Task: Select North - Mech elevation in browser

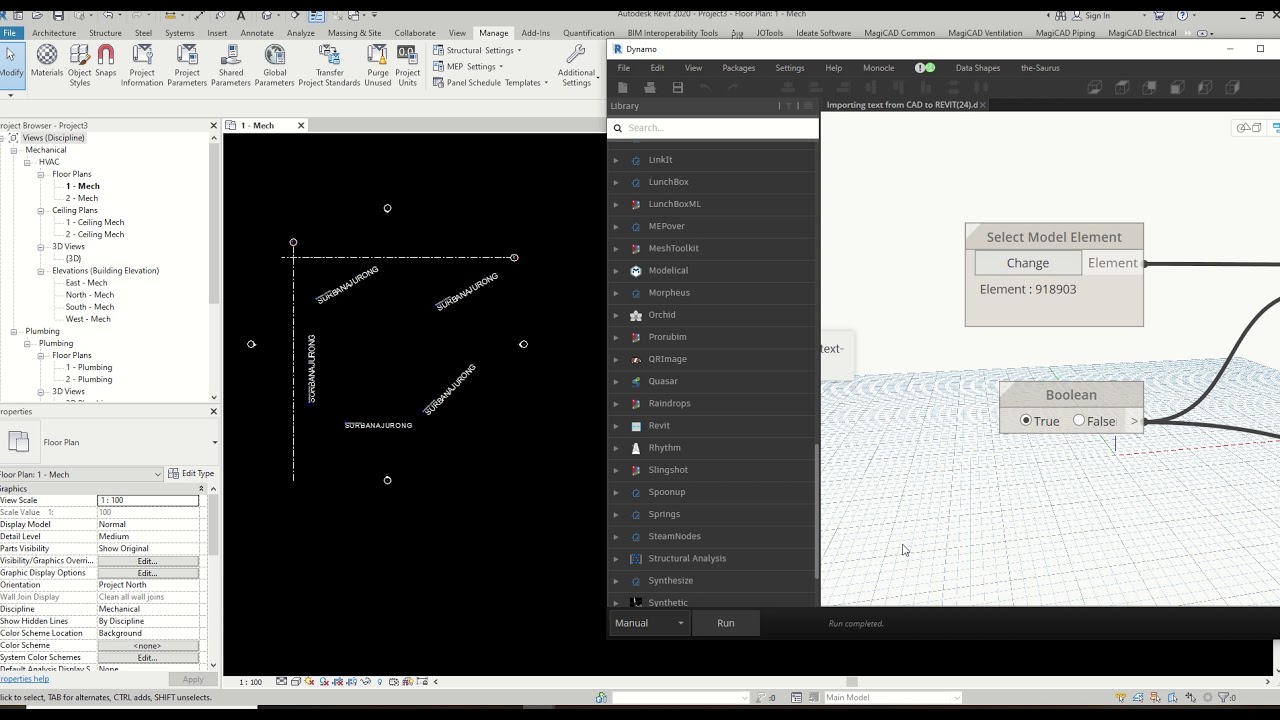Action: pos(90,295)
